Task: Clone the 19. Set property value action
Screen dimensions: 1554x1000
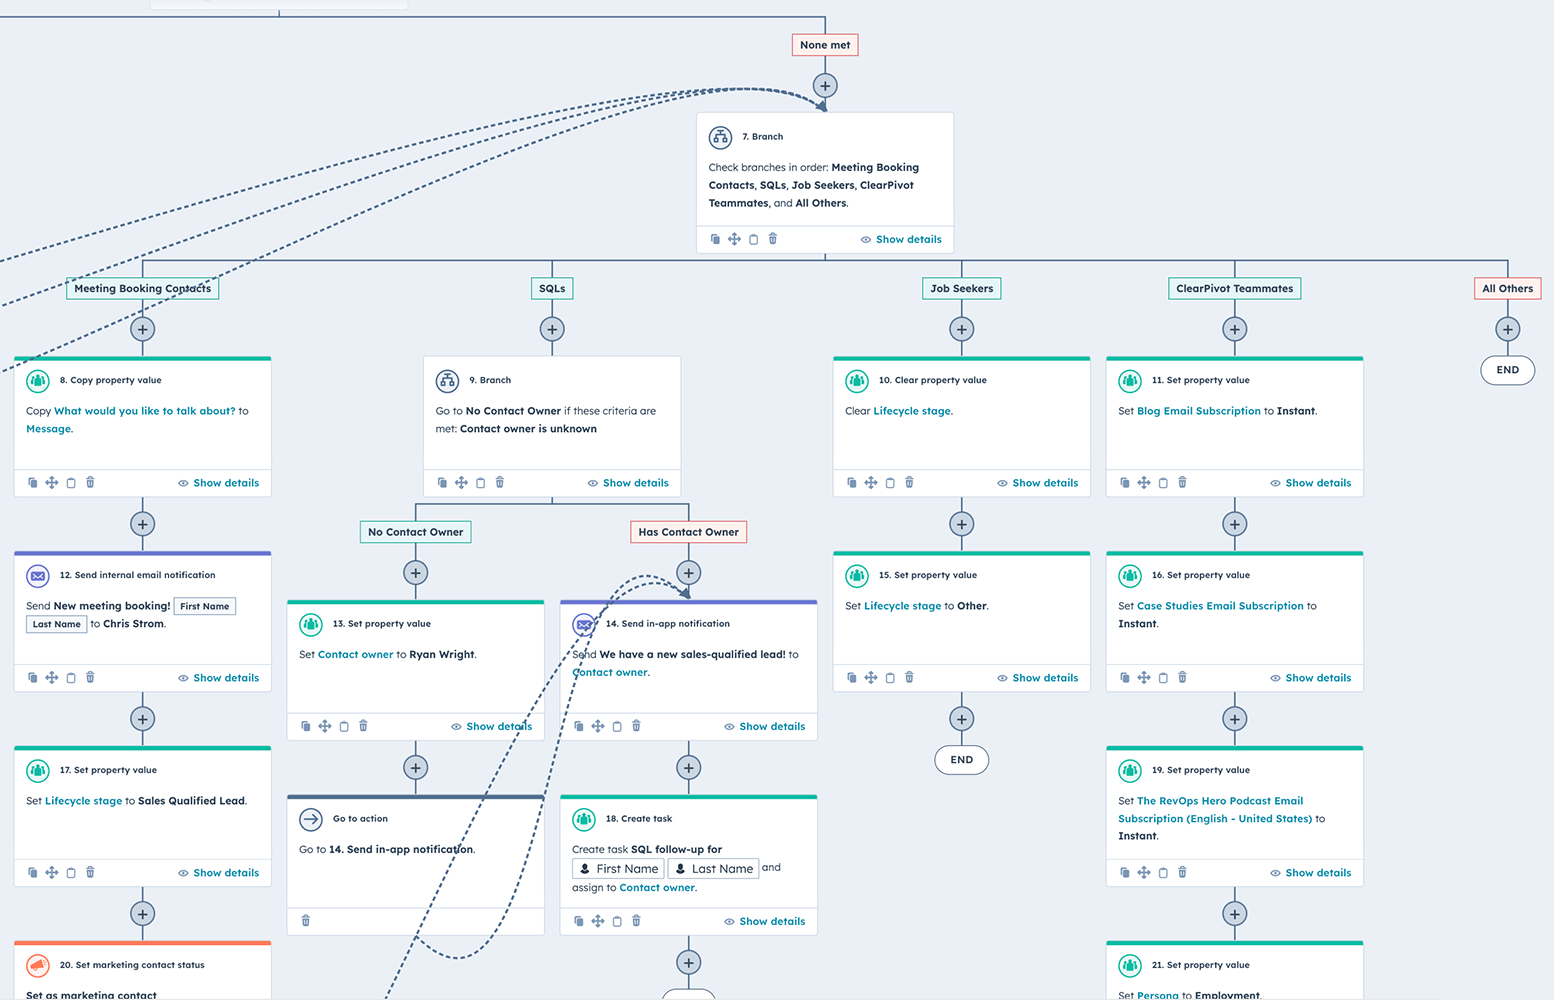Action: [x=1125, y=873]
